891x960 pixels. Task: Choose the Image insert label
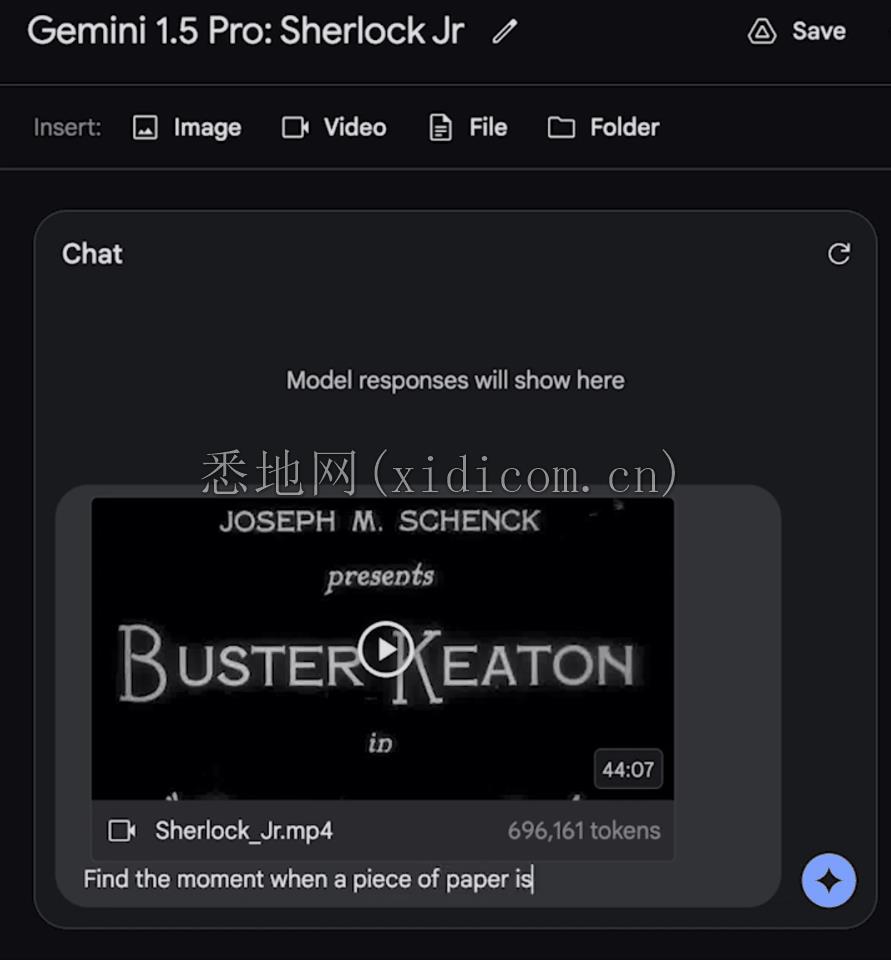pyautogui.click(x=207, y=128)
